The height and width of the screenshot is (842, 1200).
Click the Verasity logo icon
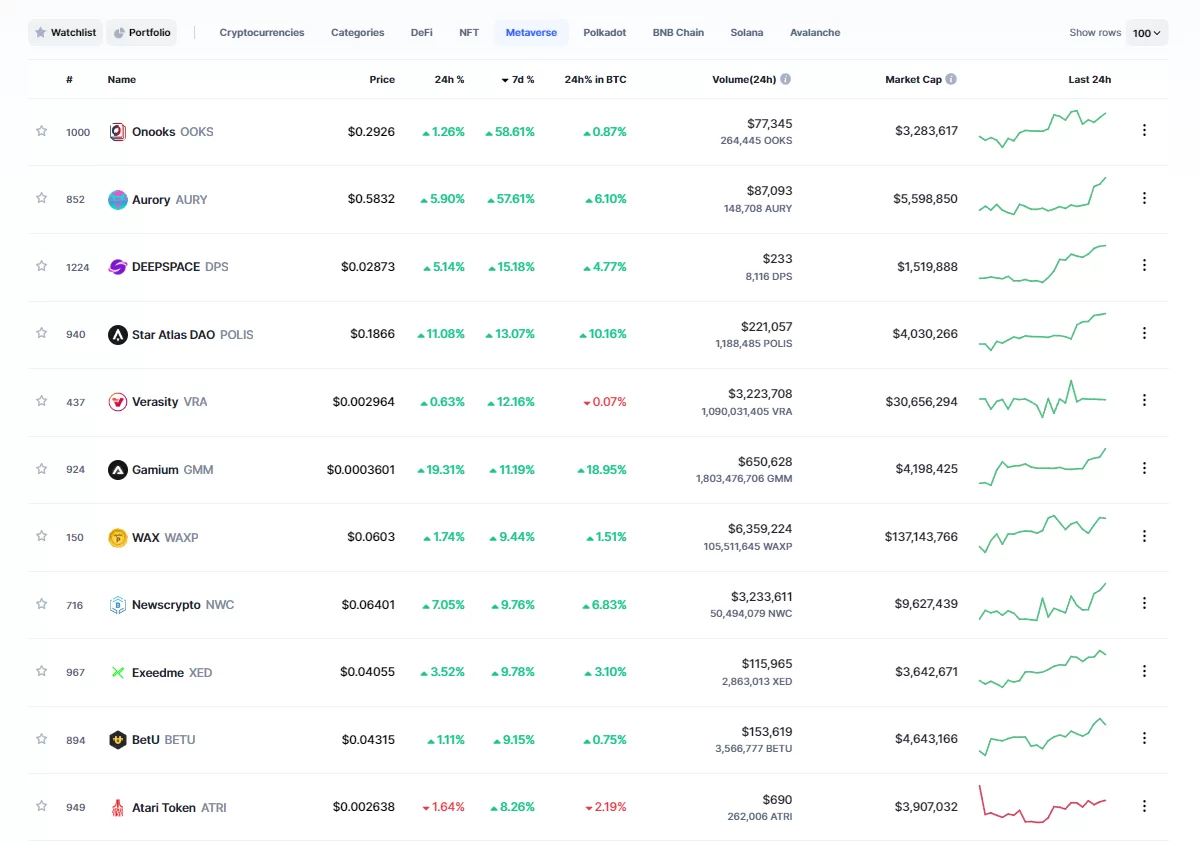click(117, 402)
